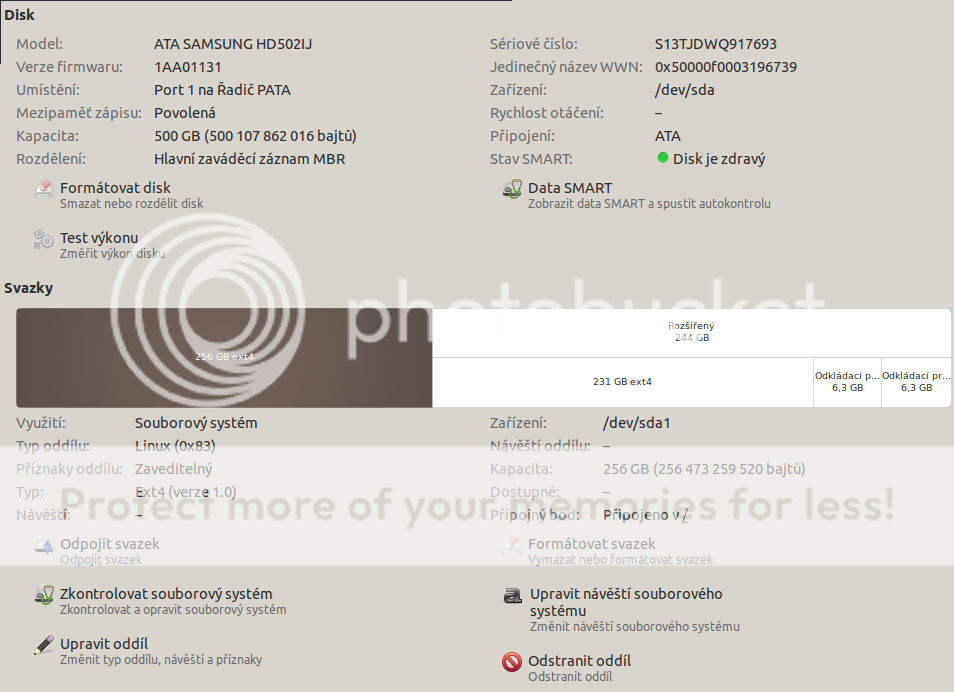954x692 pixels.
Task: Select the Rozšířený 244 GB extended partition
Action: click(691, 332)
